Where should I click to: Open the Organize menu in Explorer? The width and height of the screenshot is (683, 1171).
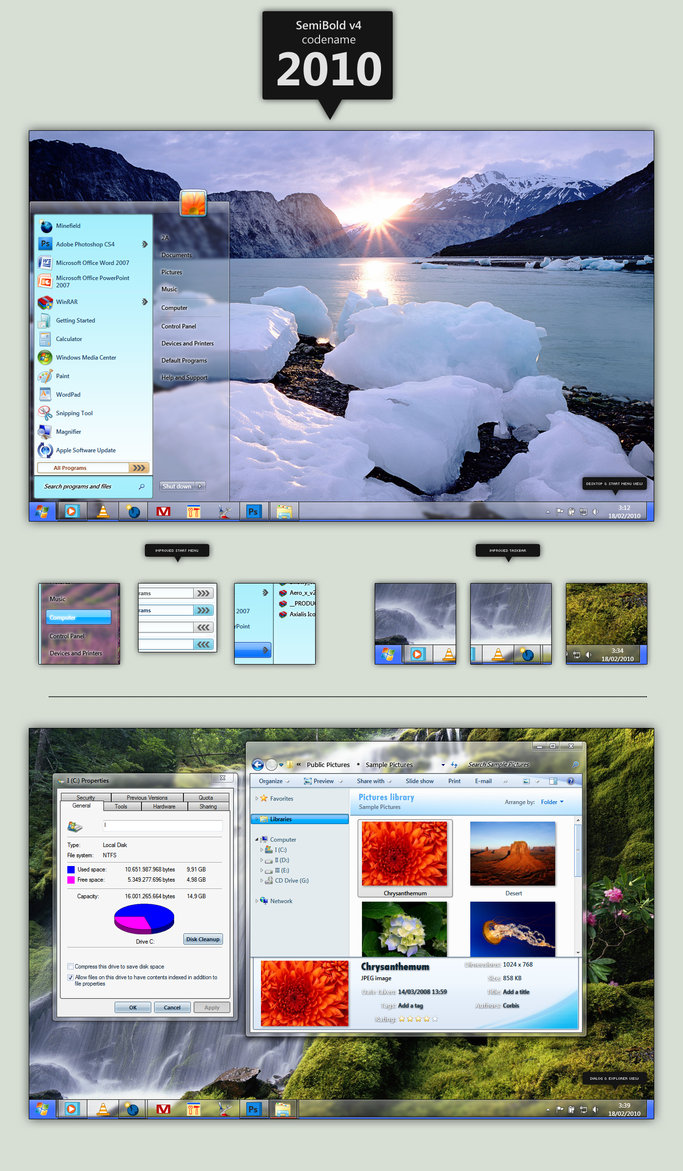pyautogui.click(x=271, y=781)
